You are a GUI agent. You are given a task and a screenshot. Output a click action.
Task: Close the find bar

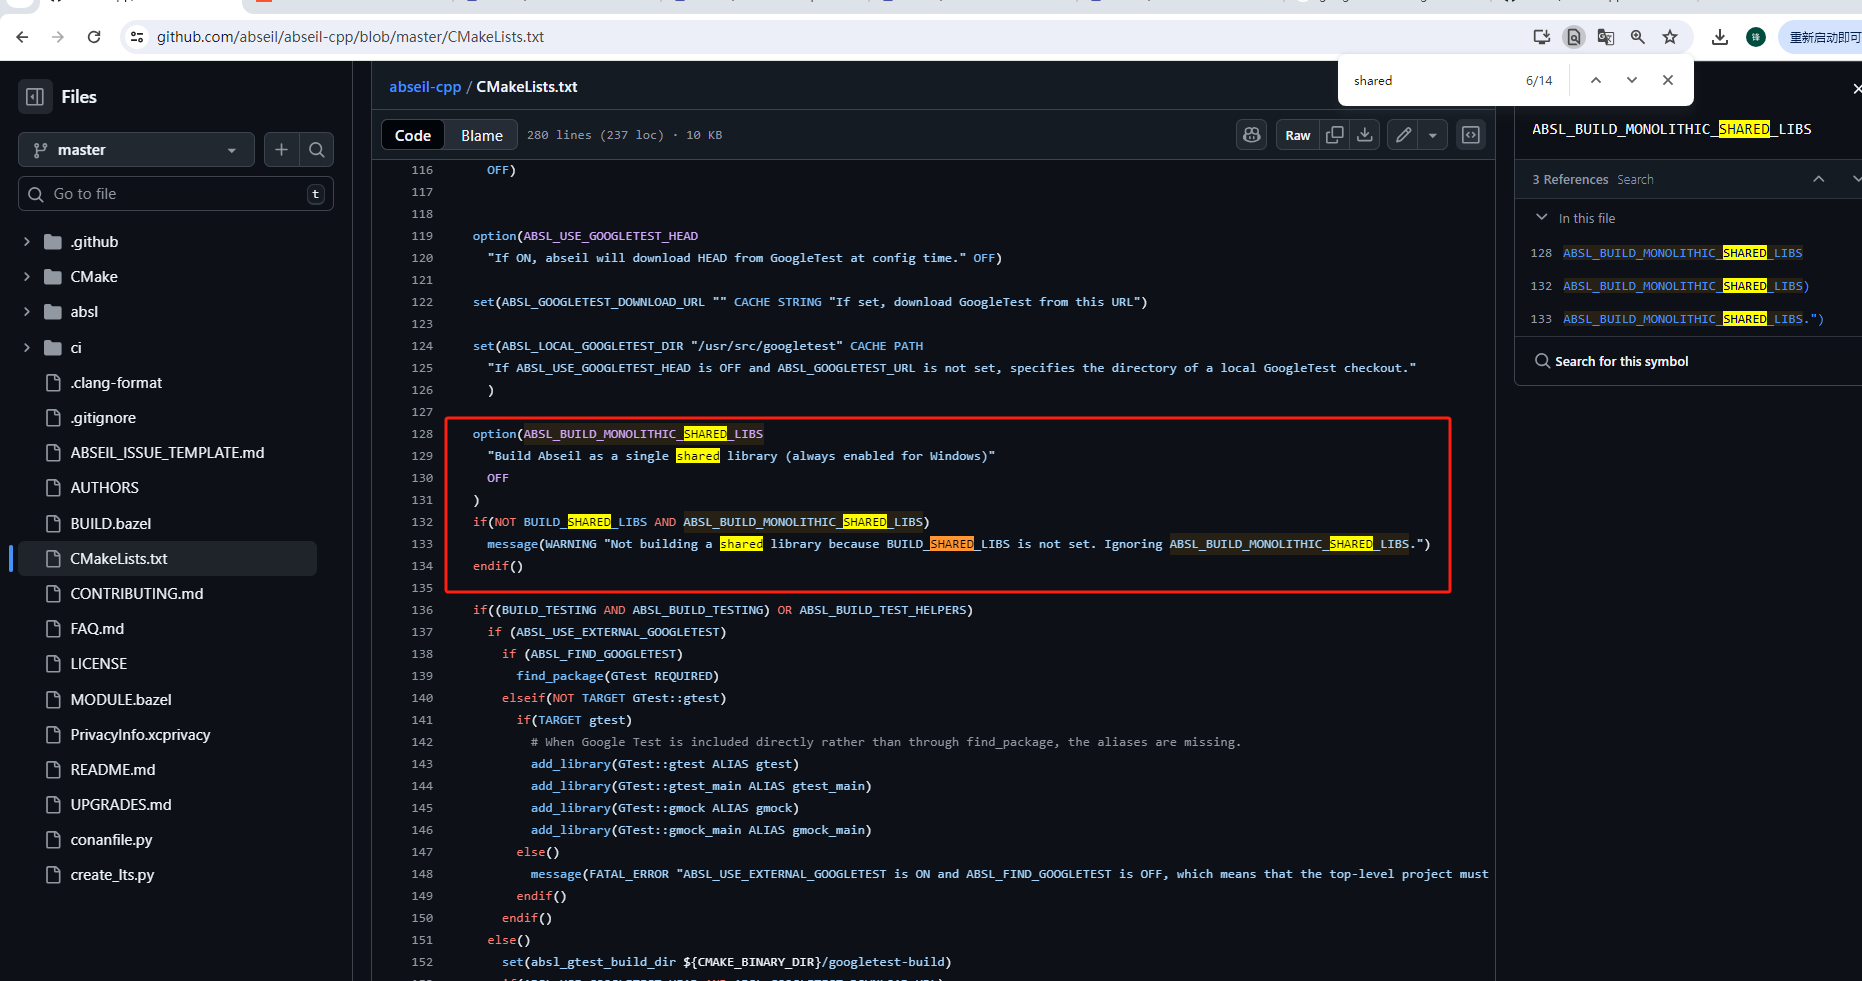(x=1668, y=80)
